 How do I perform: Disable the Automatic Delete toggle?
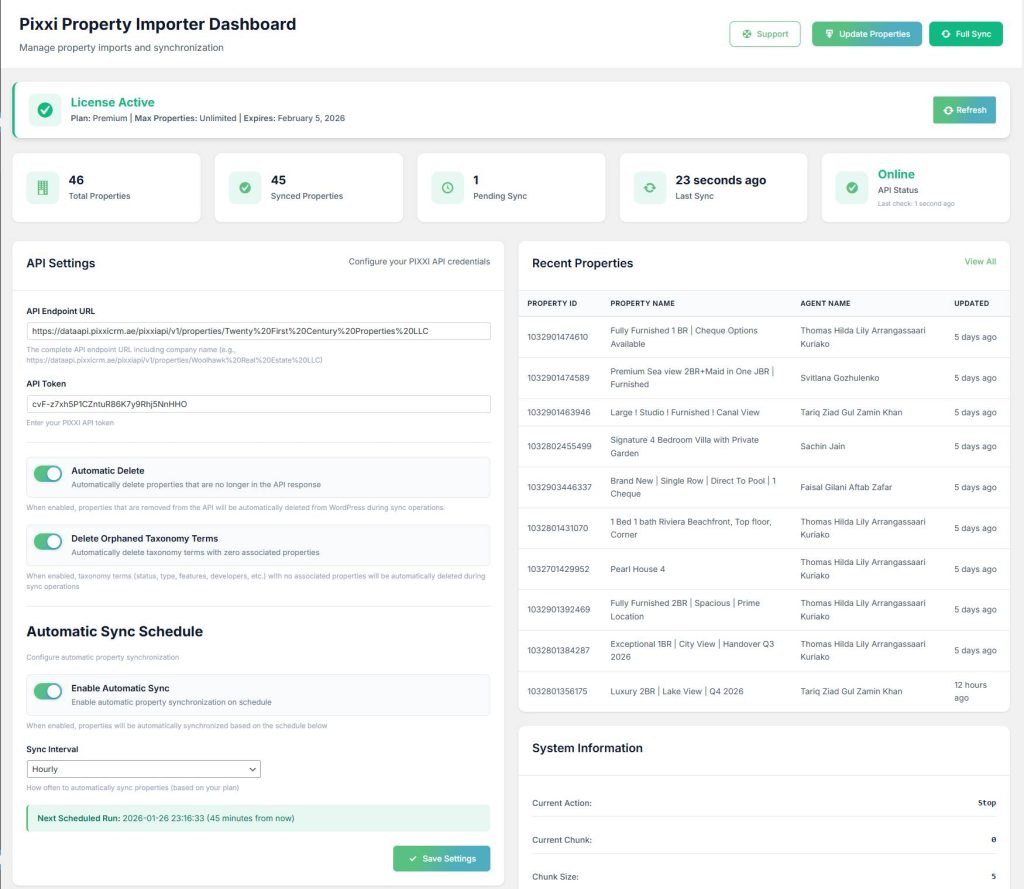[48, 473]
